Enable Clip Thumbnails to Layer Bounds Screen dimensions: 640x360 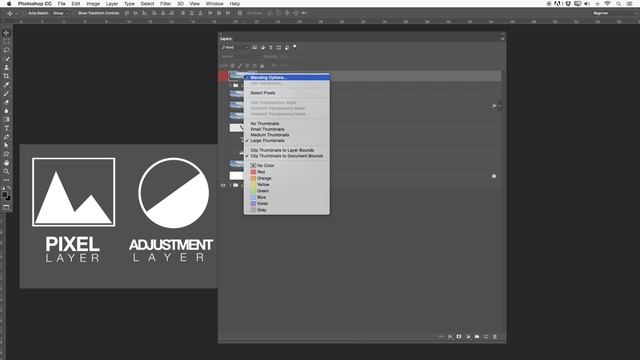click(x=282, y=150)
